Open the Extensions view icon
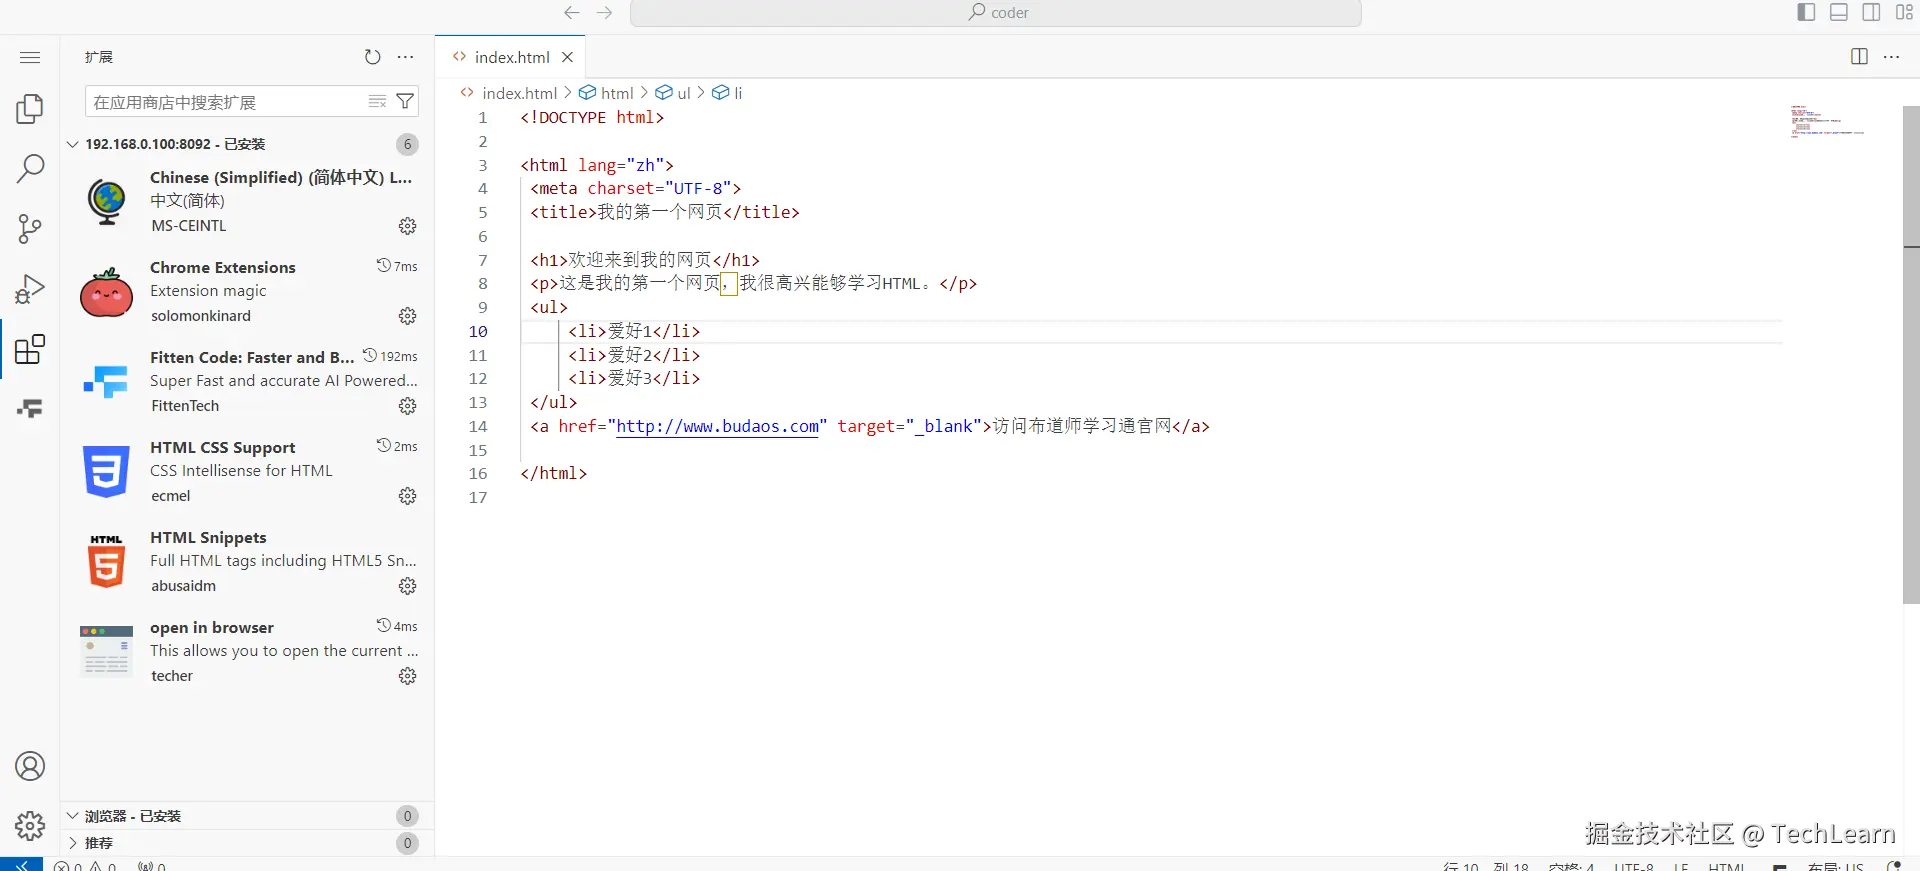The height and width of the screenshot is (871, 1920). pos(30,349)
